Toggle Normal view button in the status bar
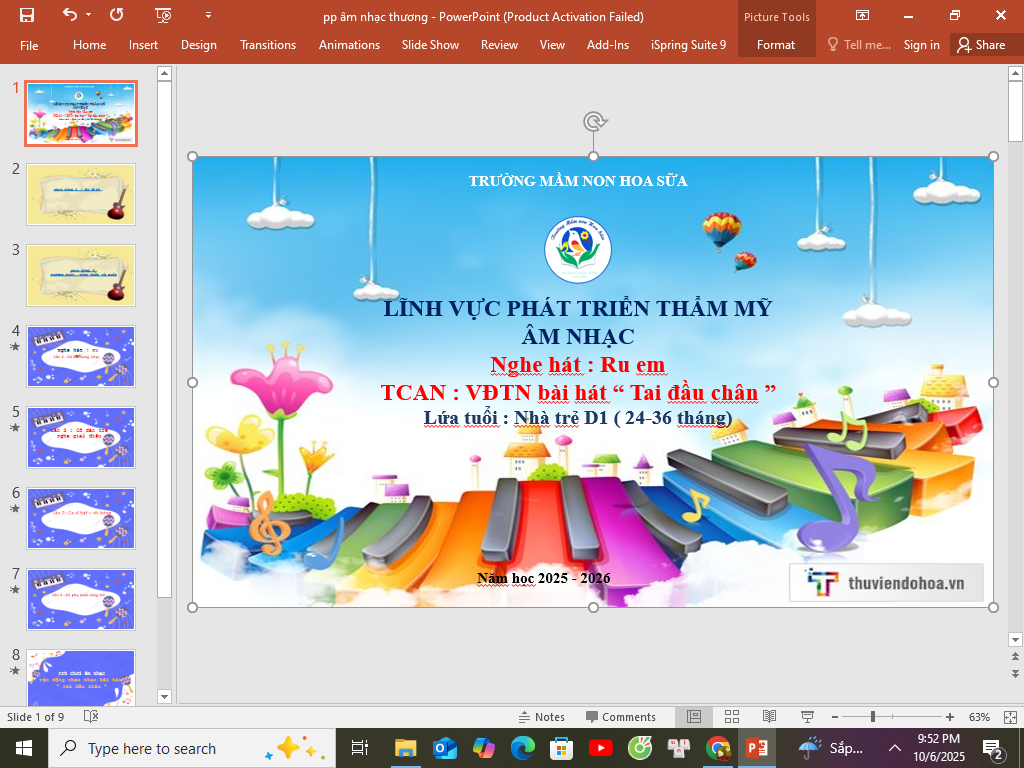This screenshot has height=768, width=1024. pos(694,717)
